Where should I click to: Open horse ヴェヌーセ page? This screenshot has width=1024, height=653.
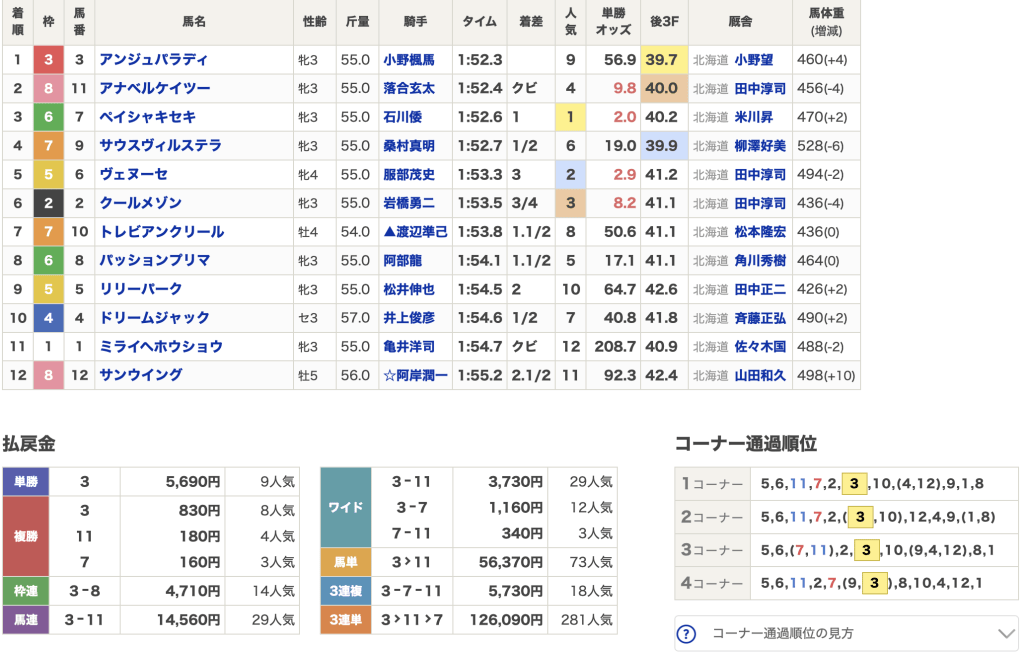coord(134,174)
